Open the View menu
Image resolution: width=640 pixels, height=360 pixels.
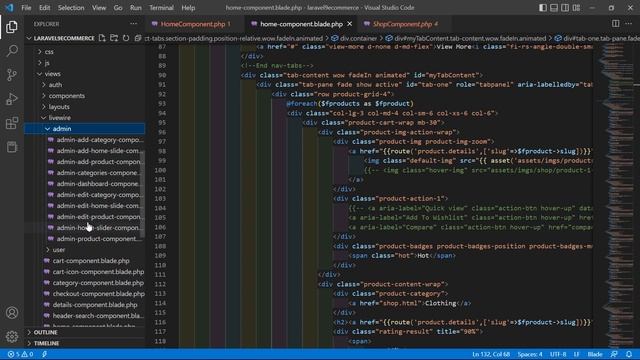(99, 7)
